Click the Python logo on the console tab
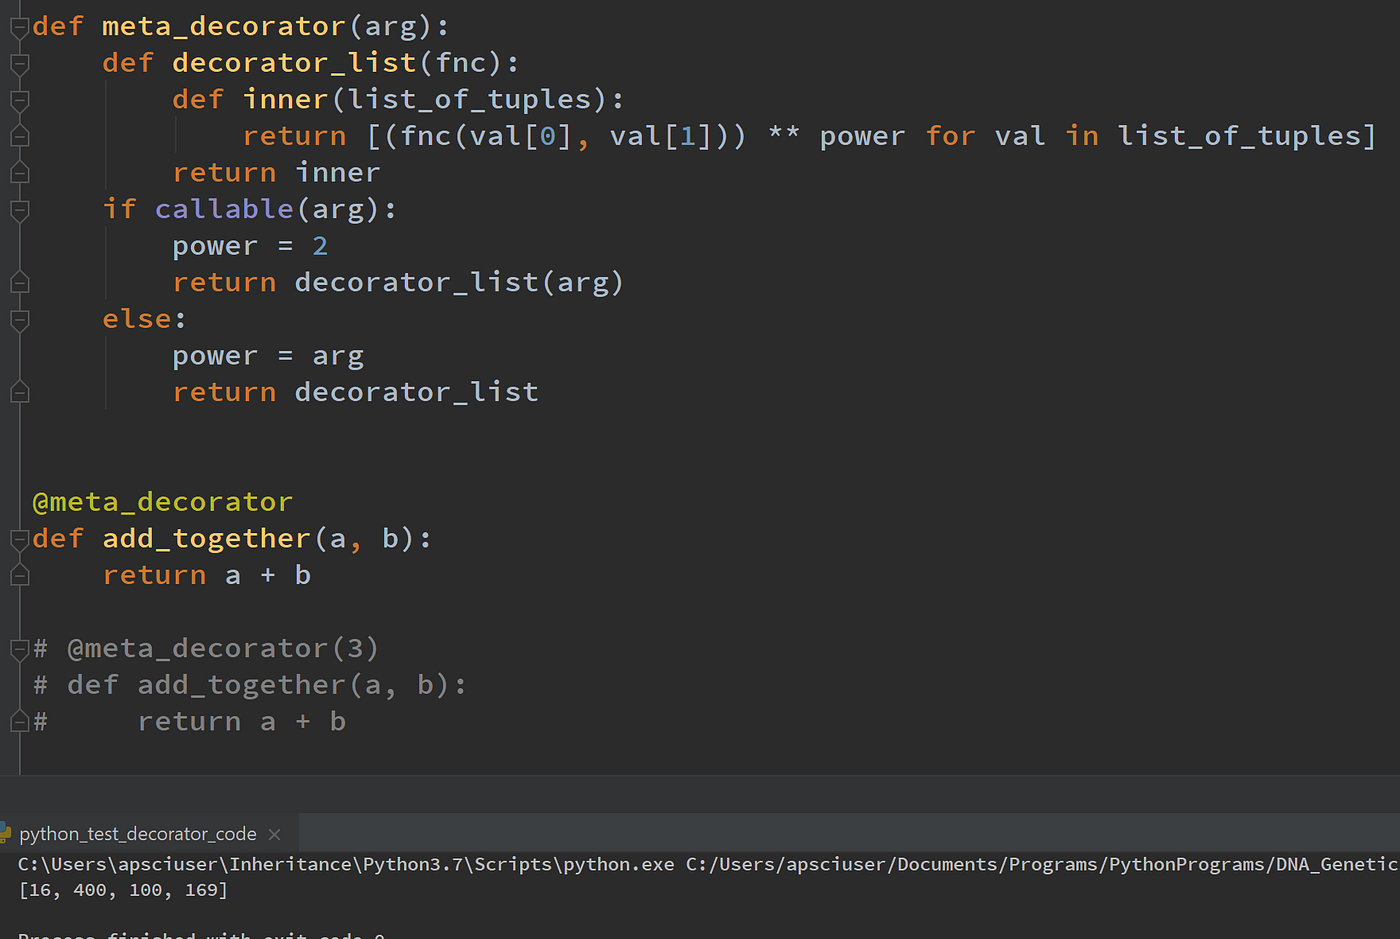 (8, 832)
